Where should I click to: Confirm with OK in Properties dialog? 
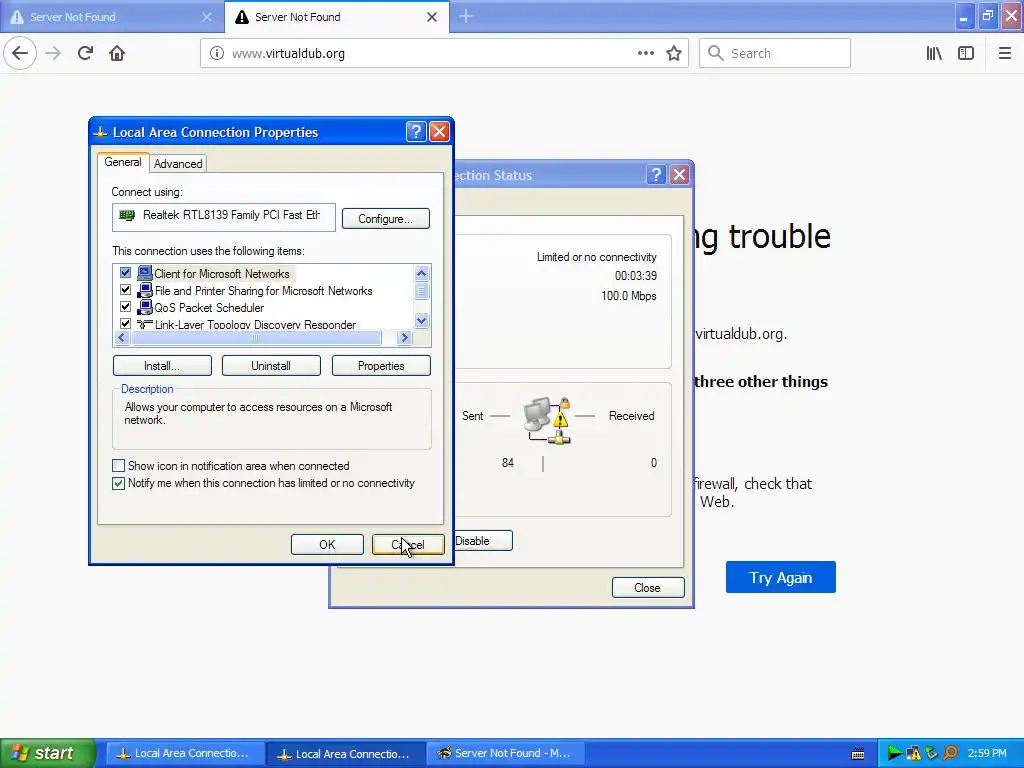click(x=327, y=545)
